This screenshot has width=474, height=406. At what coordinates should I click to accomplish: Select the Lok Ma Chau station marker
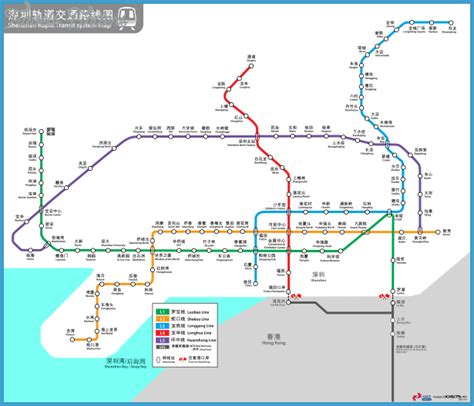point(288,302)
